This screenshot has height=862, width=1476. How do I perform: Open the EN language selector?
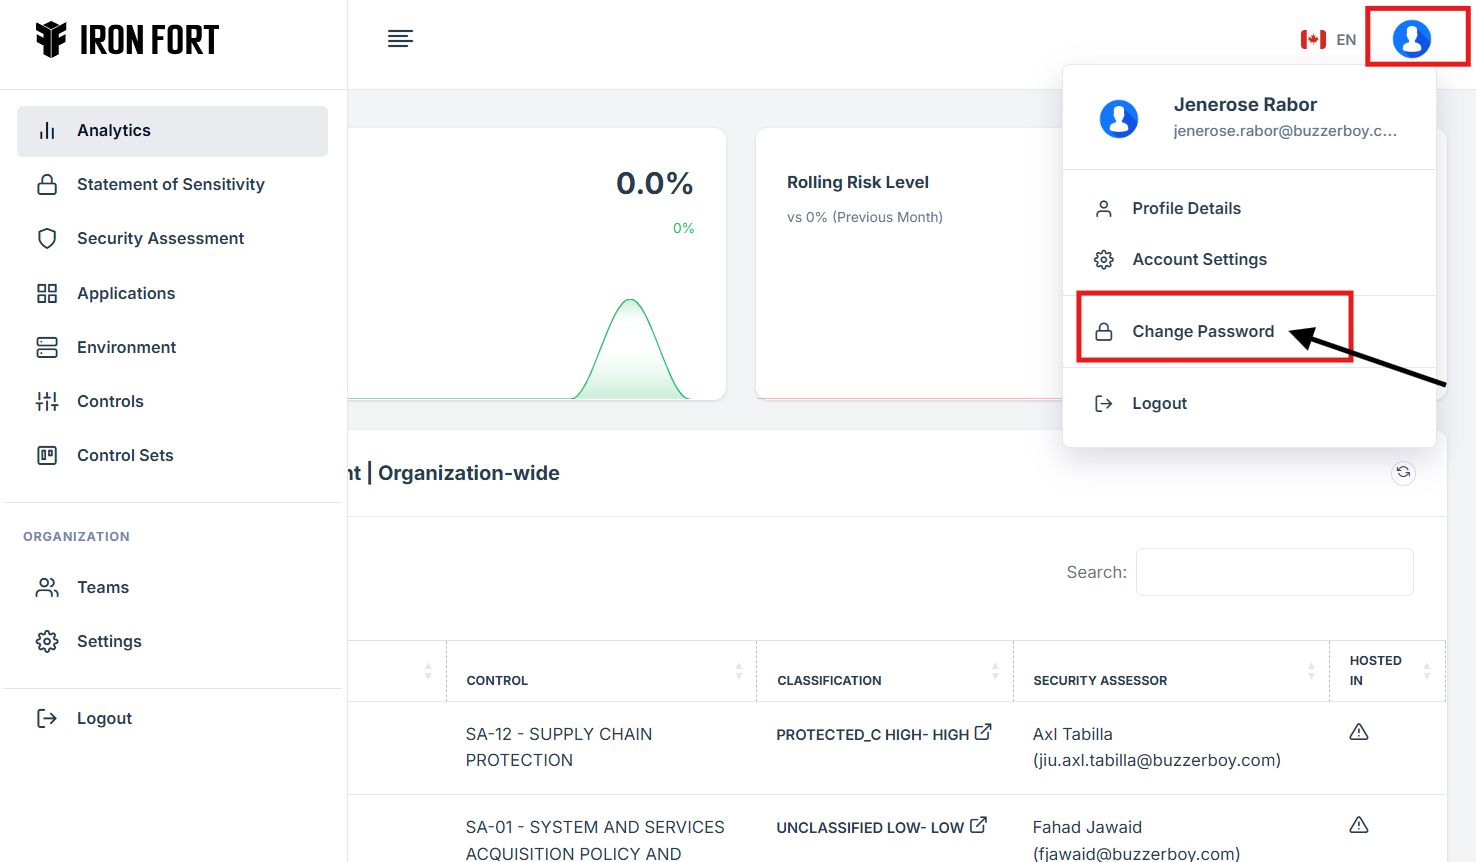(x=1328, y=40)
